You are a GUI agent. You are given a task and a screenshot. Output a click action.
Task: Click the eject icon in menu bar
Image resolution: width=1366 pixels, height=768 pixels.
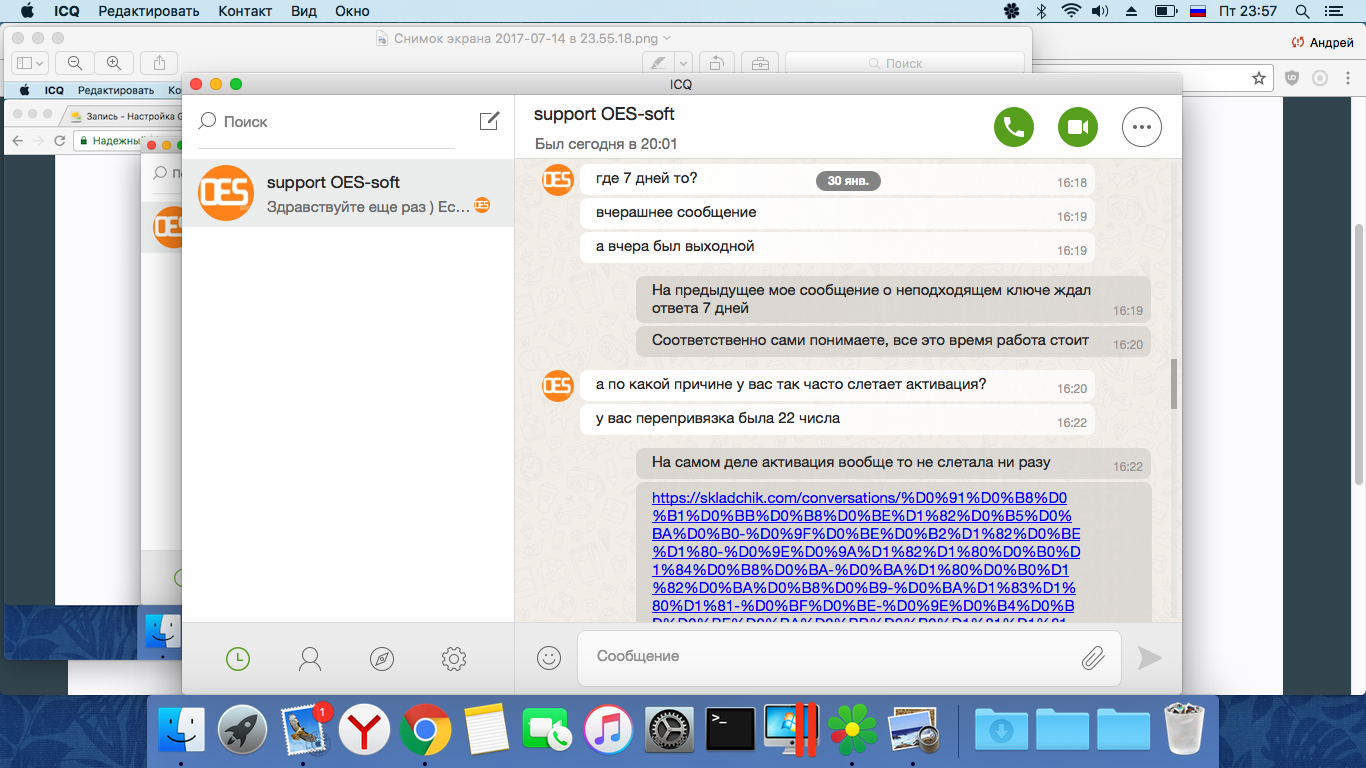point(1132,11)
